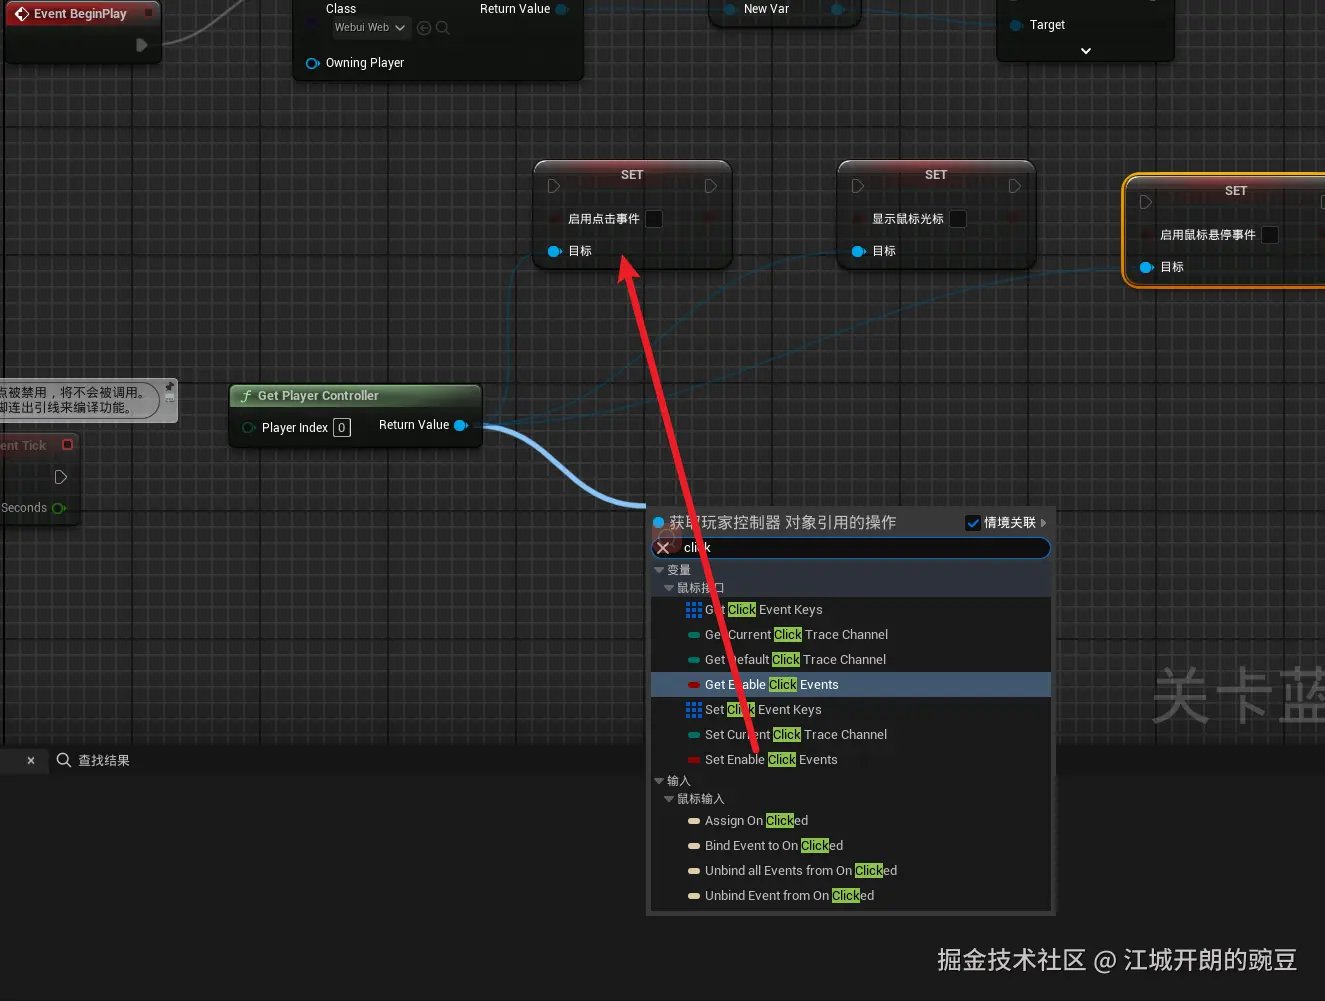The height and width of the screenshot is (1001, 1325).
Task: Collapse the 输入 category in the action menu
Action: (659, 781)
